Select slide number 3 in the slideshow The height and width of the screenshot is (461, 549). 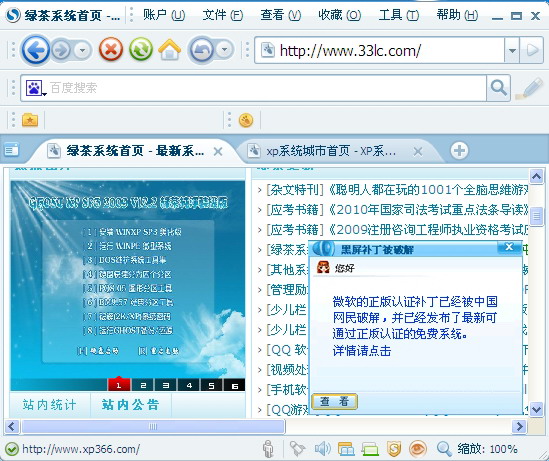166,385
